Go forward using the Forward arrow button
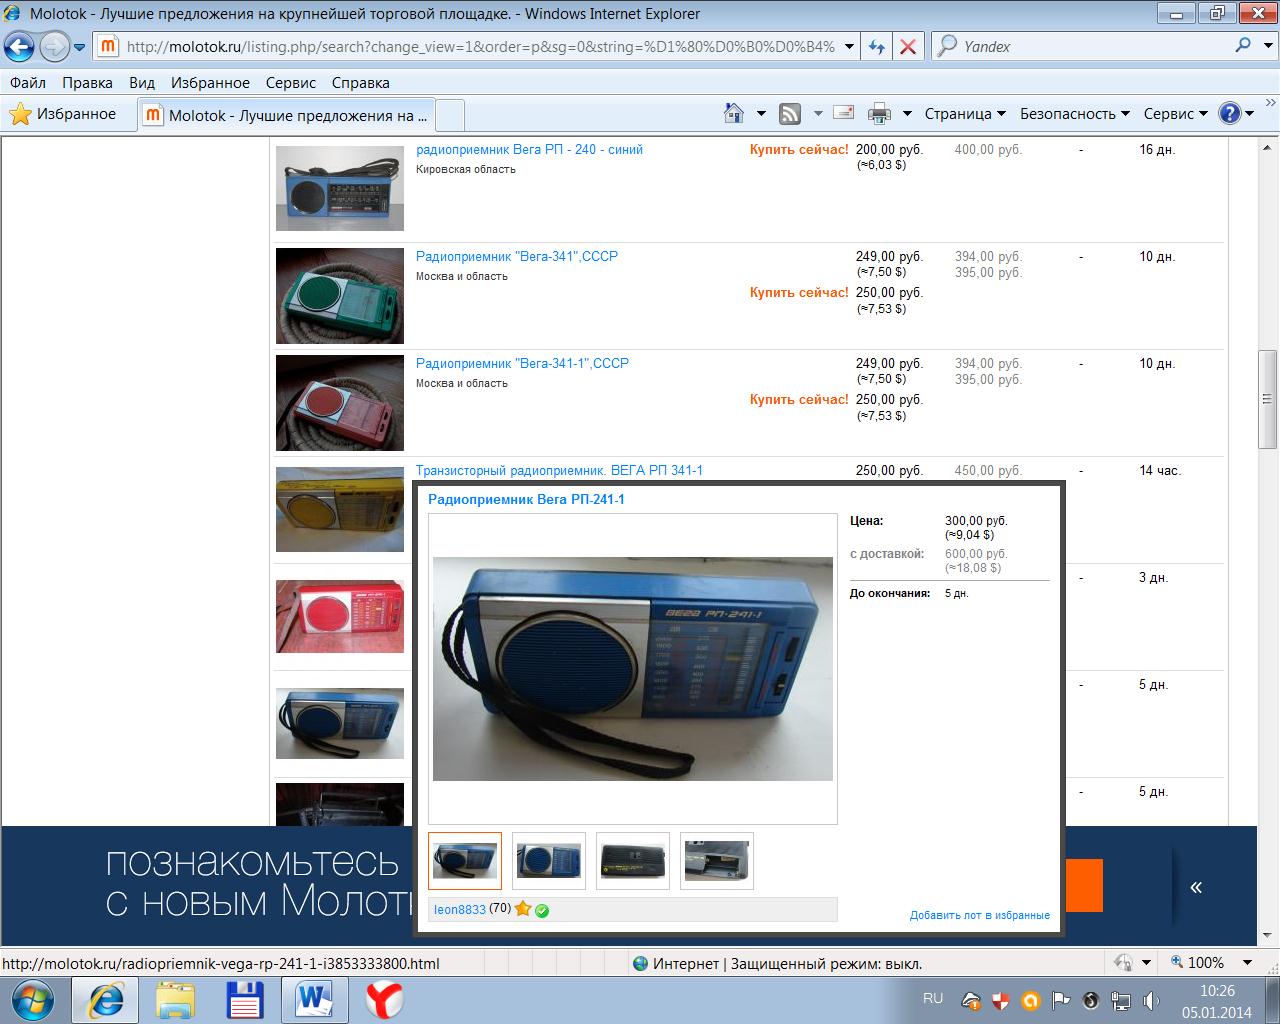The width and height of the screenshot is (1280, 1024). pos(54,46)
